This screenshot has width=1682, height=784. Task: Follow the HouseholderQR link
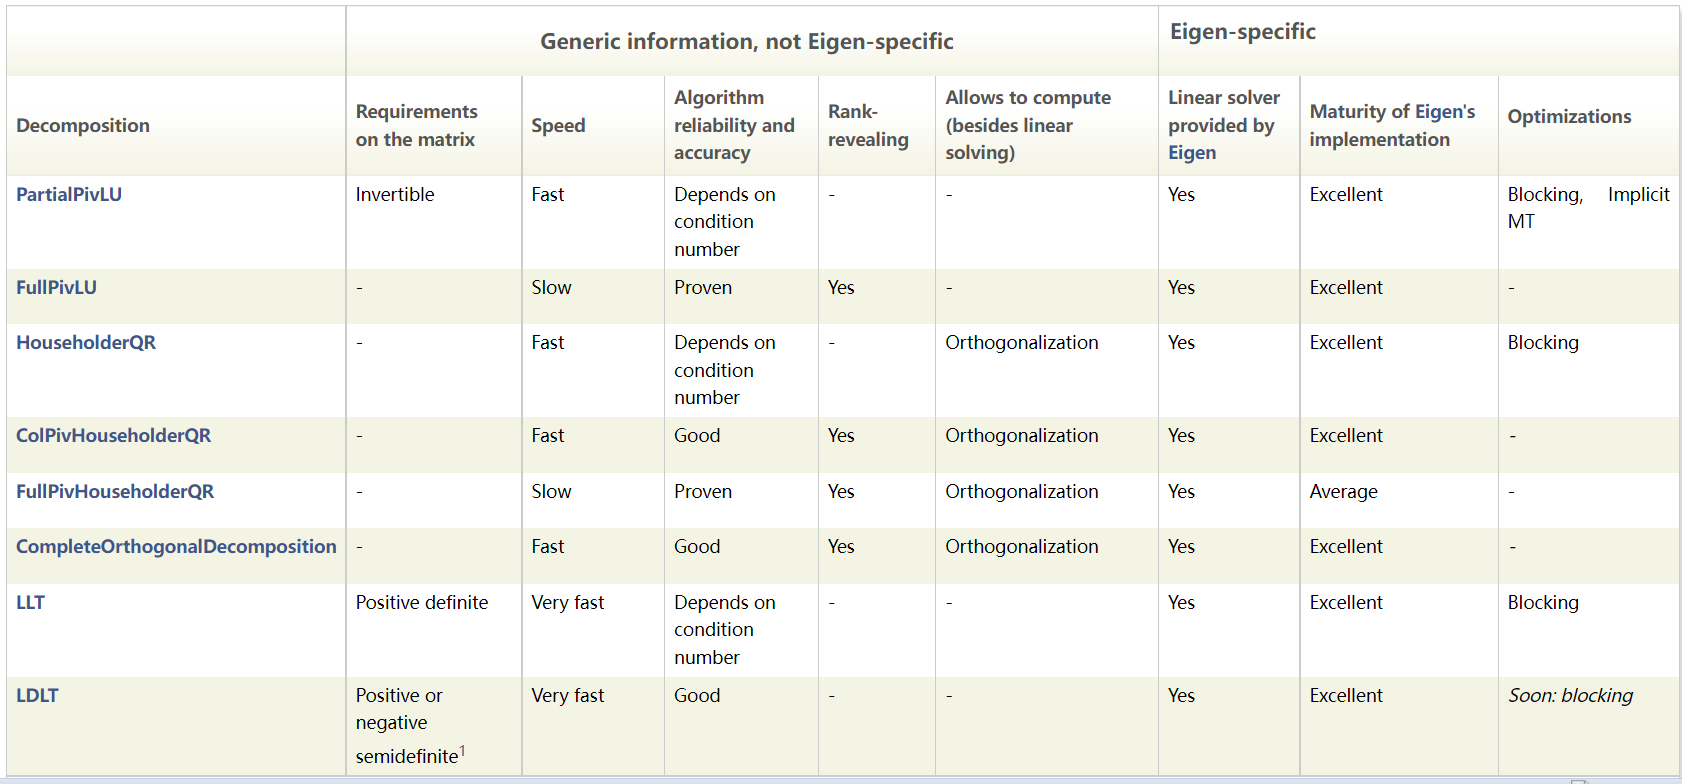click(x=86, y=342)
